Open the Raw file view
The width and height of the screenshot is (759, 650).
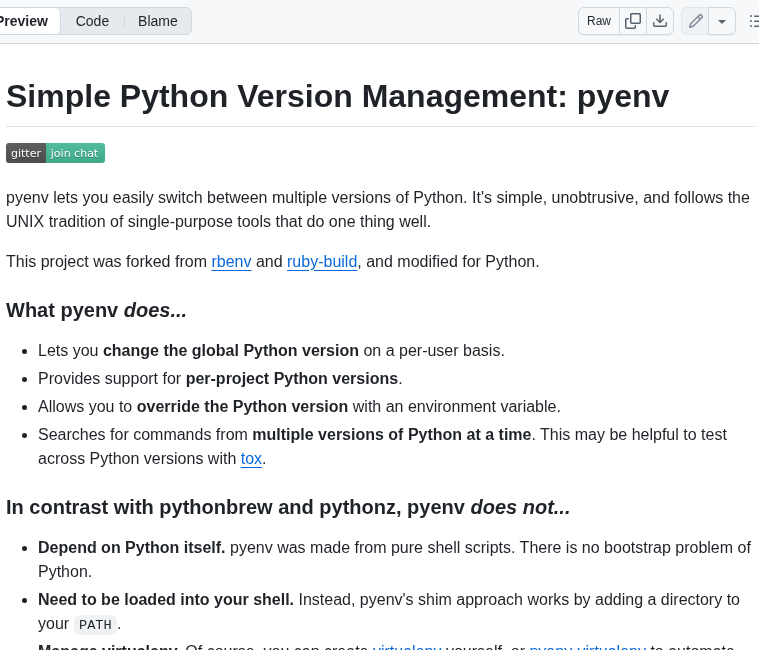pos(599,21)
